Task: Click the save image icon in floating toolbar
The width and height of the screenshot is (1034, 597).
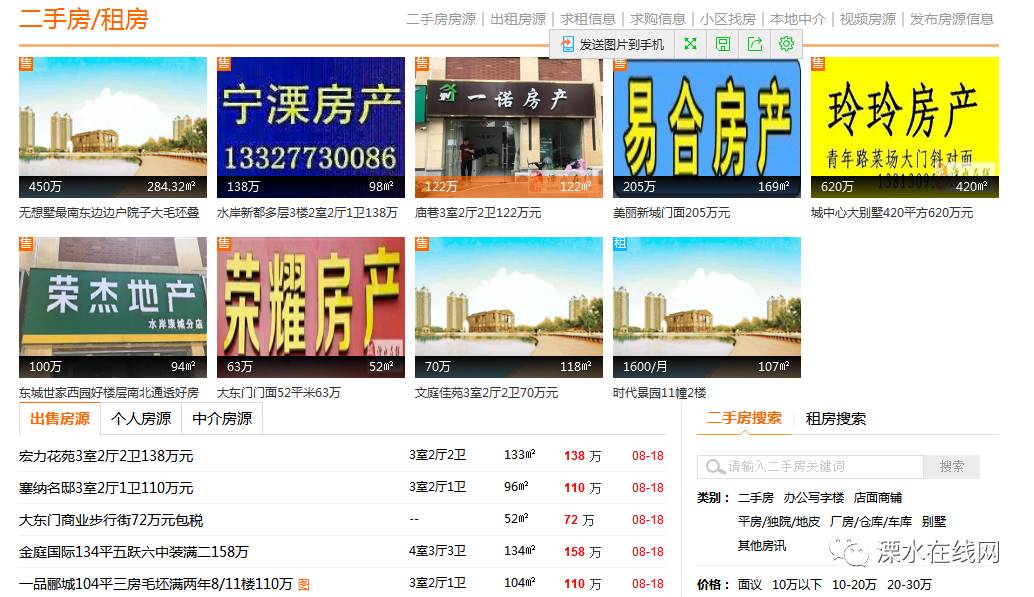Action: [x=723, y=44]
